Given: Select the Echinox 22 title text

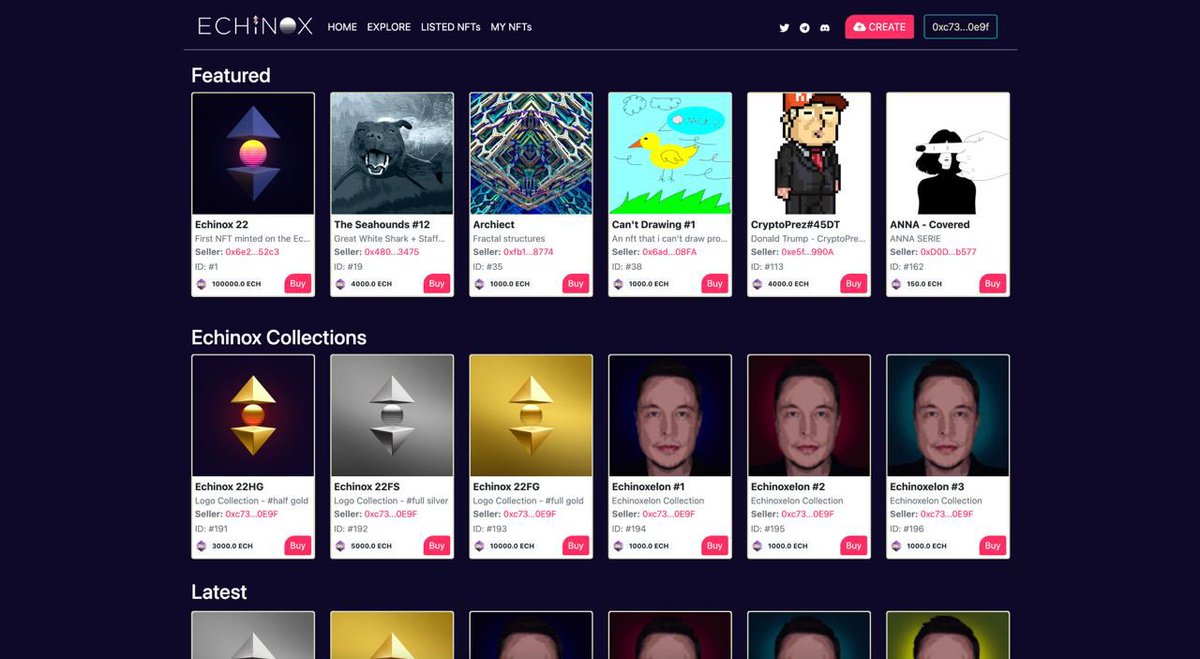Looking at the screenshot, I should click(222, 225).
